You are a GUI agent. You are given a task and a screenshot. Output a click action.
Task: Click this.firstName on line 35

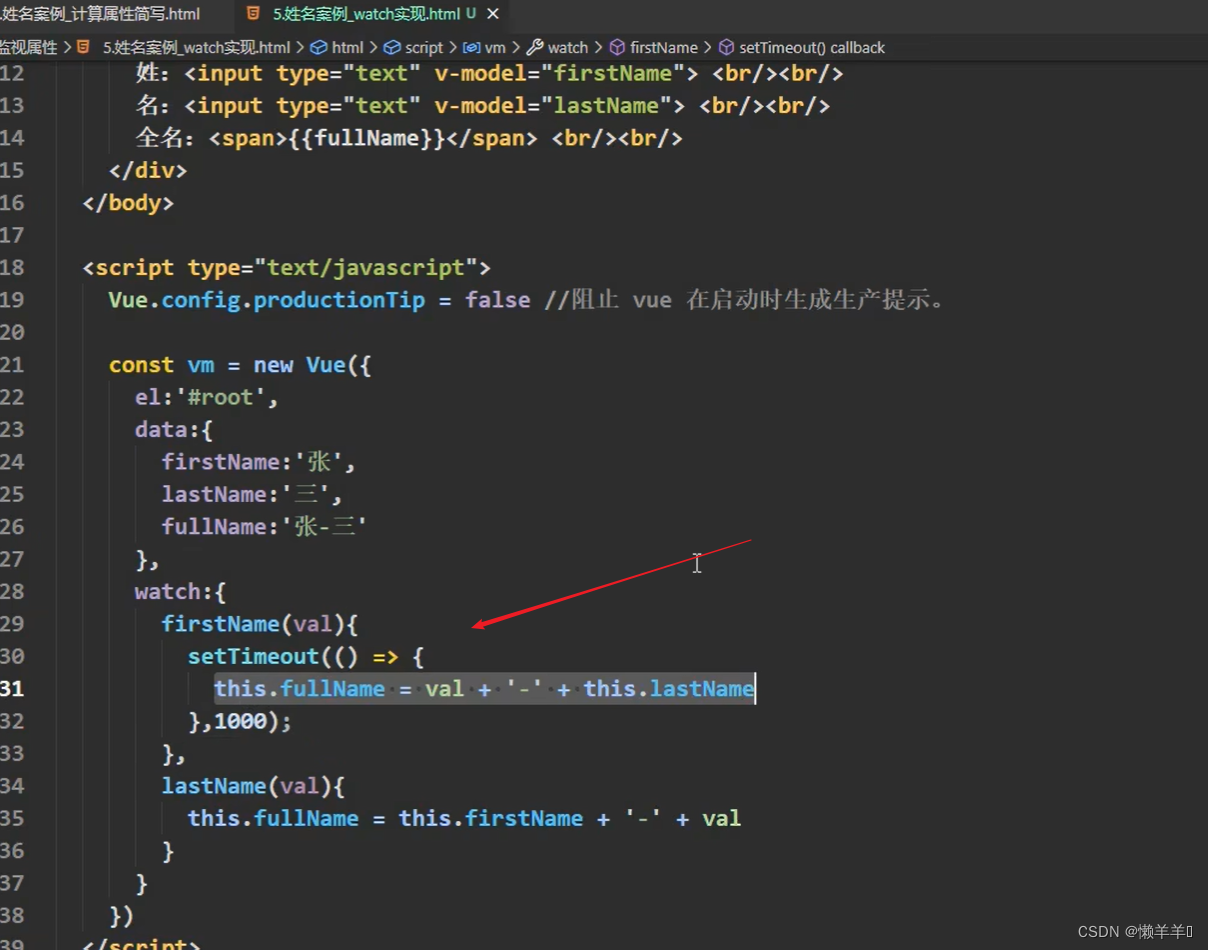(490, 818)
